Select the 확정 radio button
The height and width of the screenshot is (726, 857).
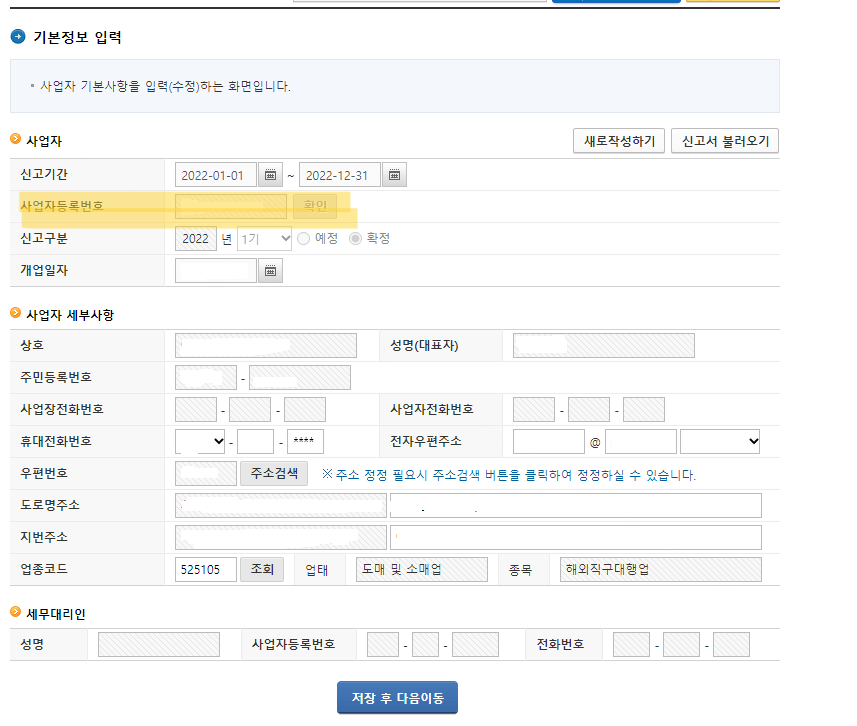[358, 238]
